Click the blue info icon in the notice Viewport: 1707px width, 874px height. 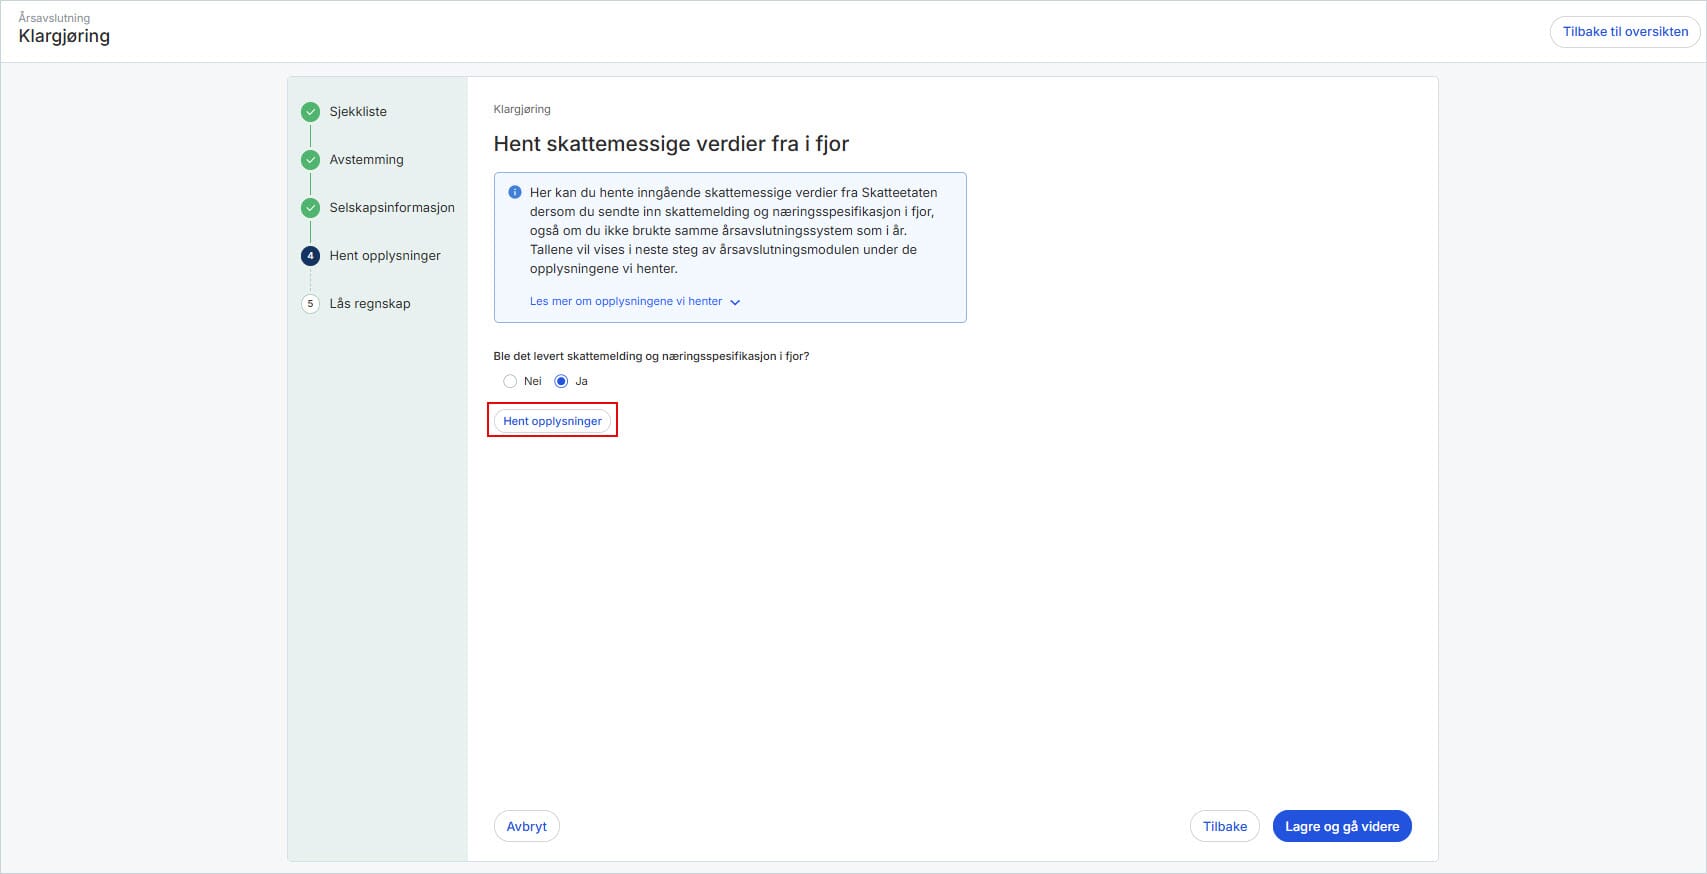coord(515,192)
